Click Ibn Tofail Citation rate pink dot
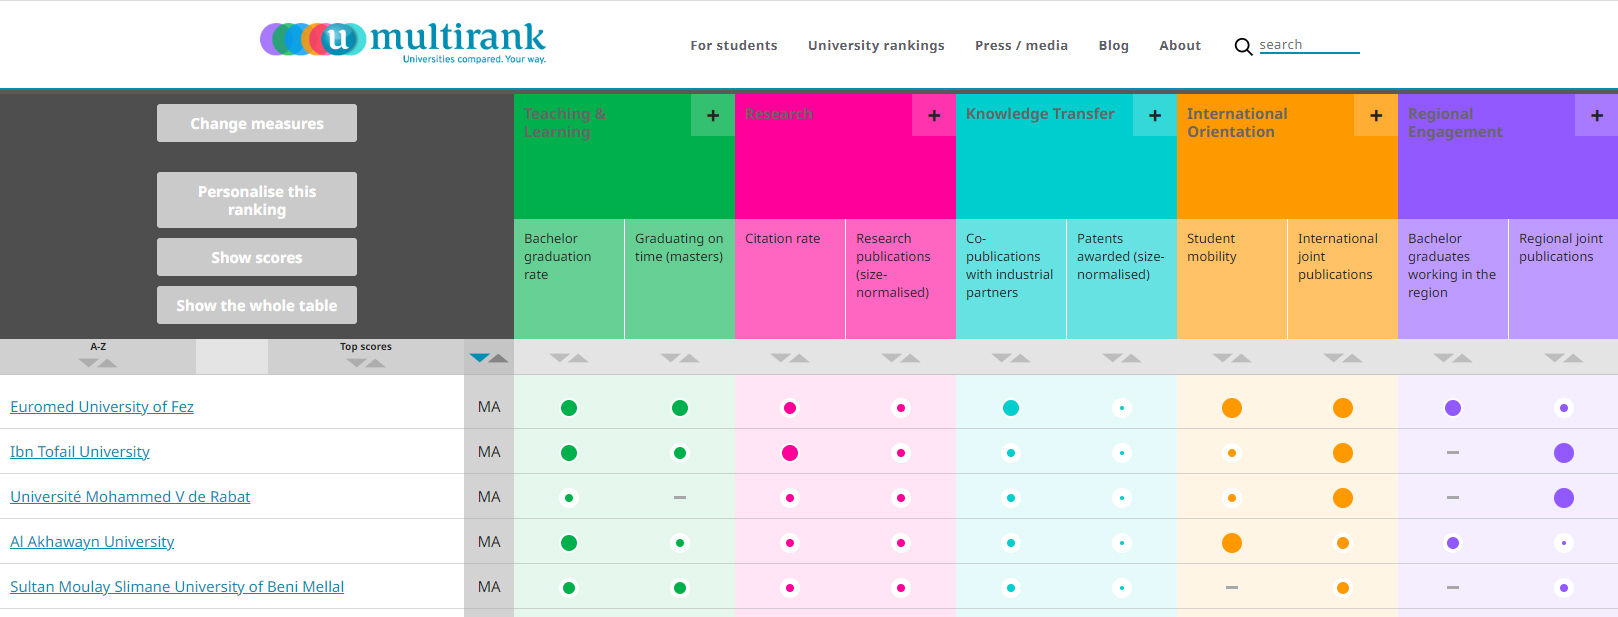This screenshot has width=1618, height=617. (x=790, y=453)
